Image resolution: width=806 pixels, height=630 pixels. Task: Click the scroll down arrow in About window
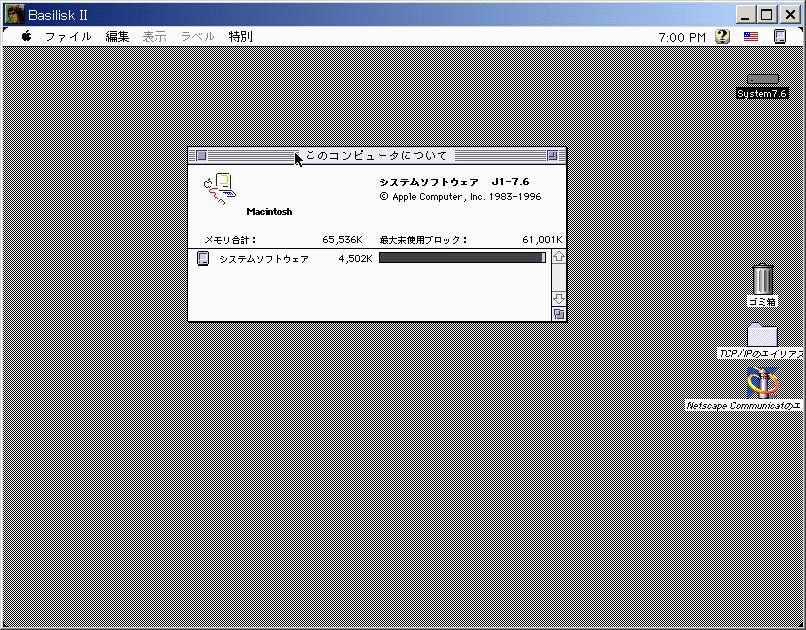[x=559, y=299]
